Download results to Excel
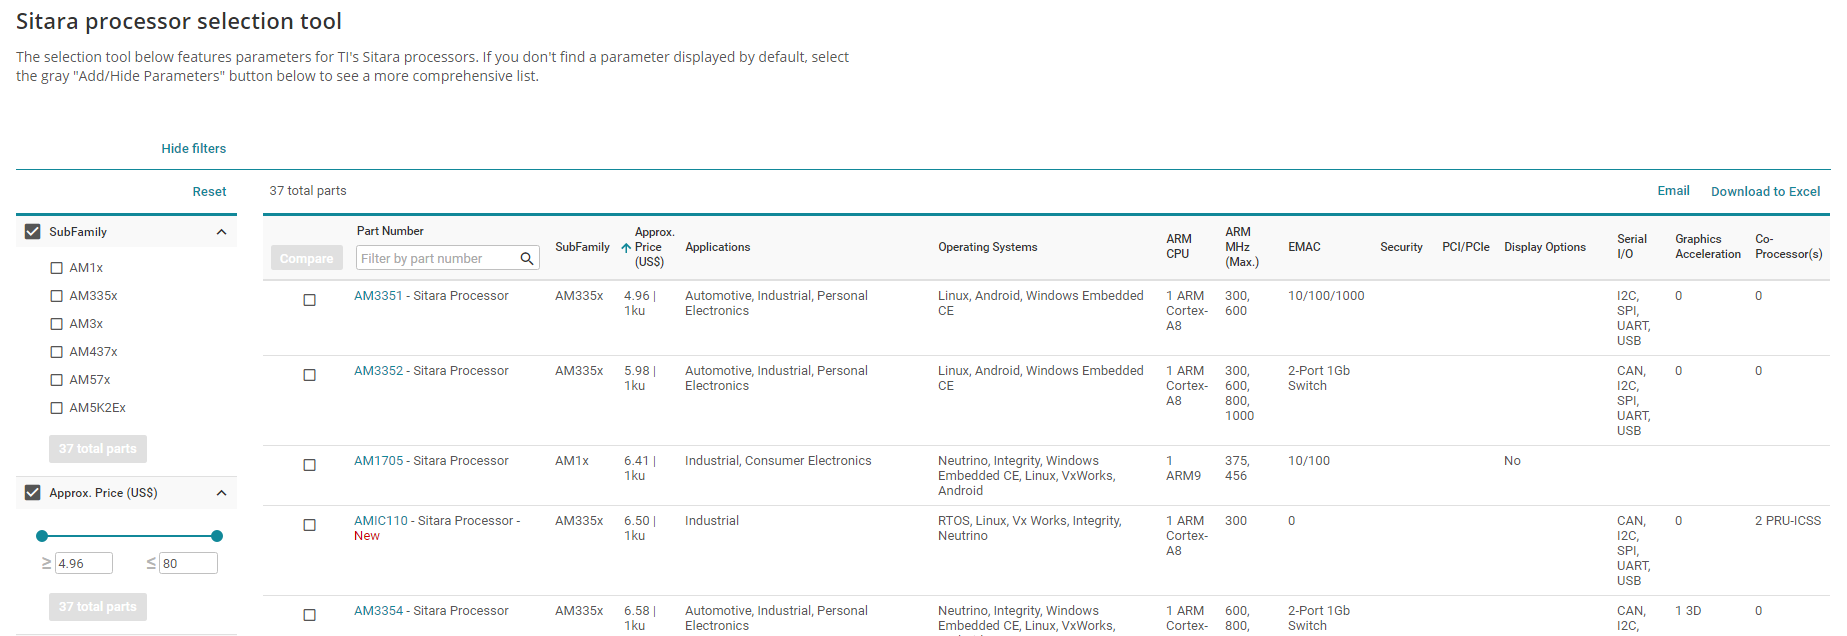1847x636 pixels. click(1765, 192)
